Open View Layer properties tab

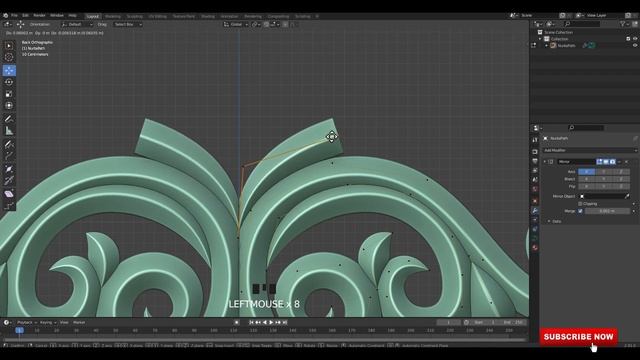click(535, 171)
